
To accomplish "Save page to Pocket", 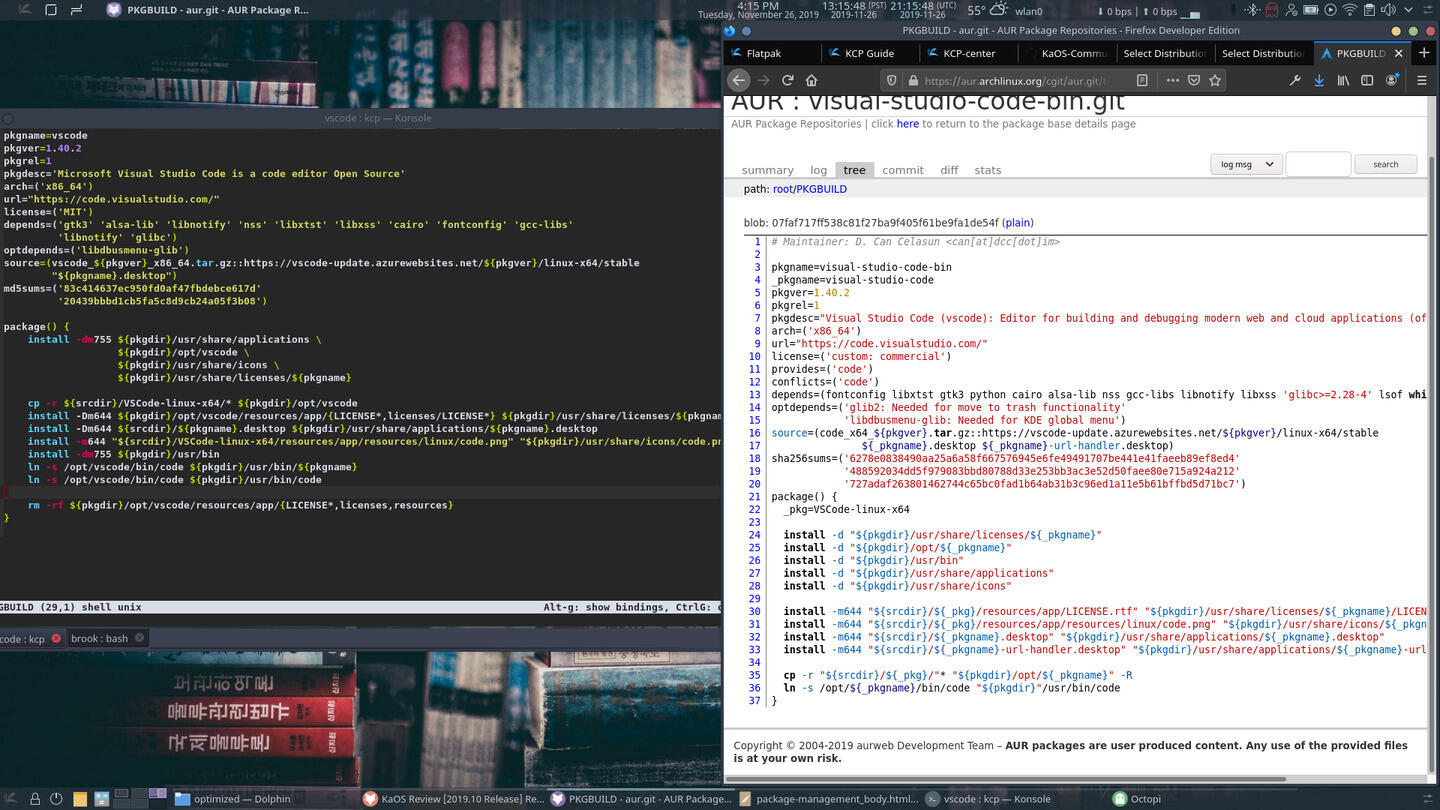I will 1194,80.
